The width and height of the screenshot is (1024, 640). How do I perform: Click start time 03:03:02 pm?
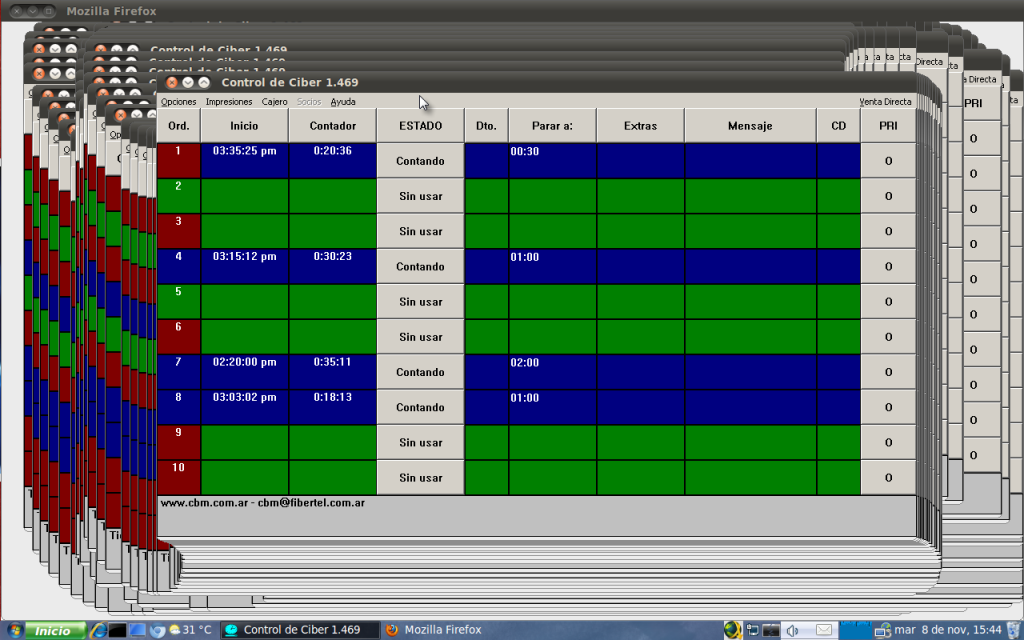pyautogui.click(x=244, y=398)
